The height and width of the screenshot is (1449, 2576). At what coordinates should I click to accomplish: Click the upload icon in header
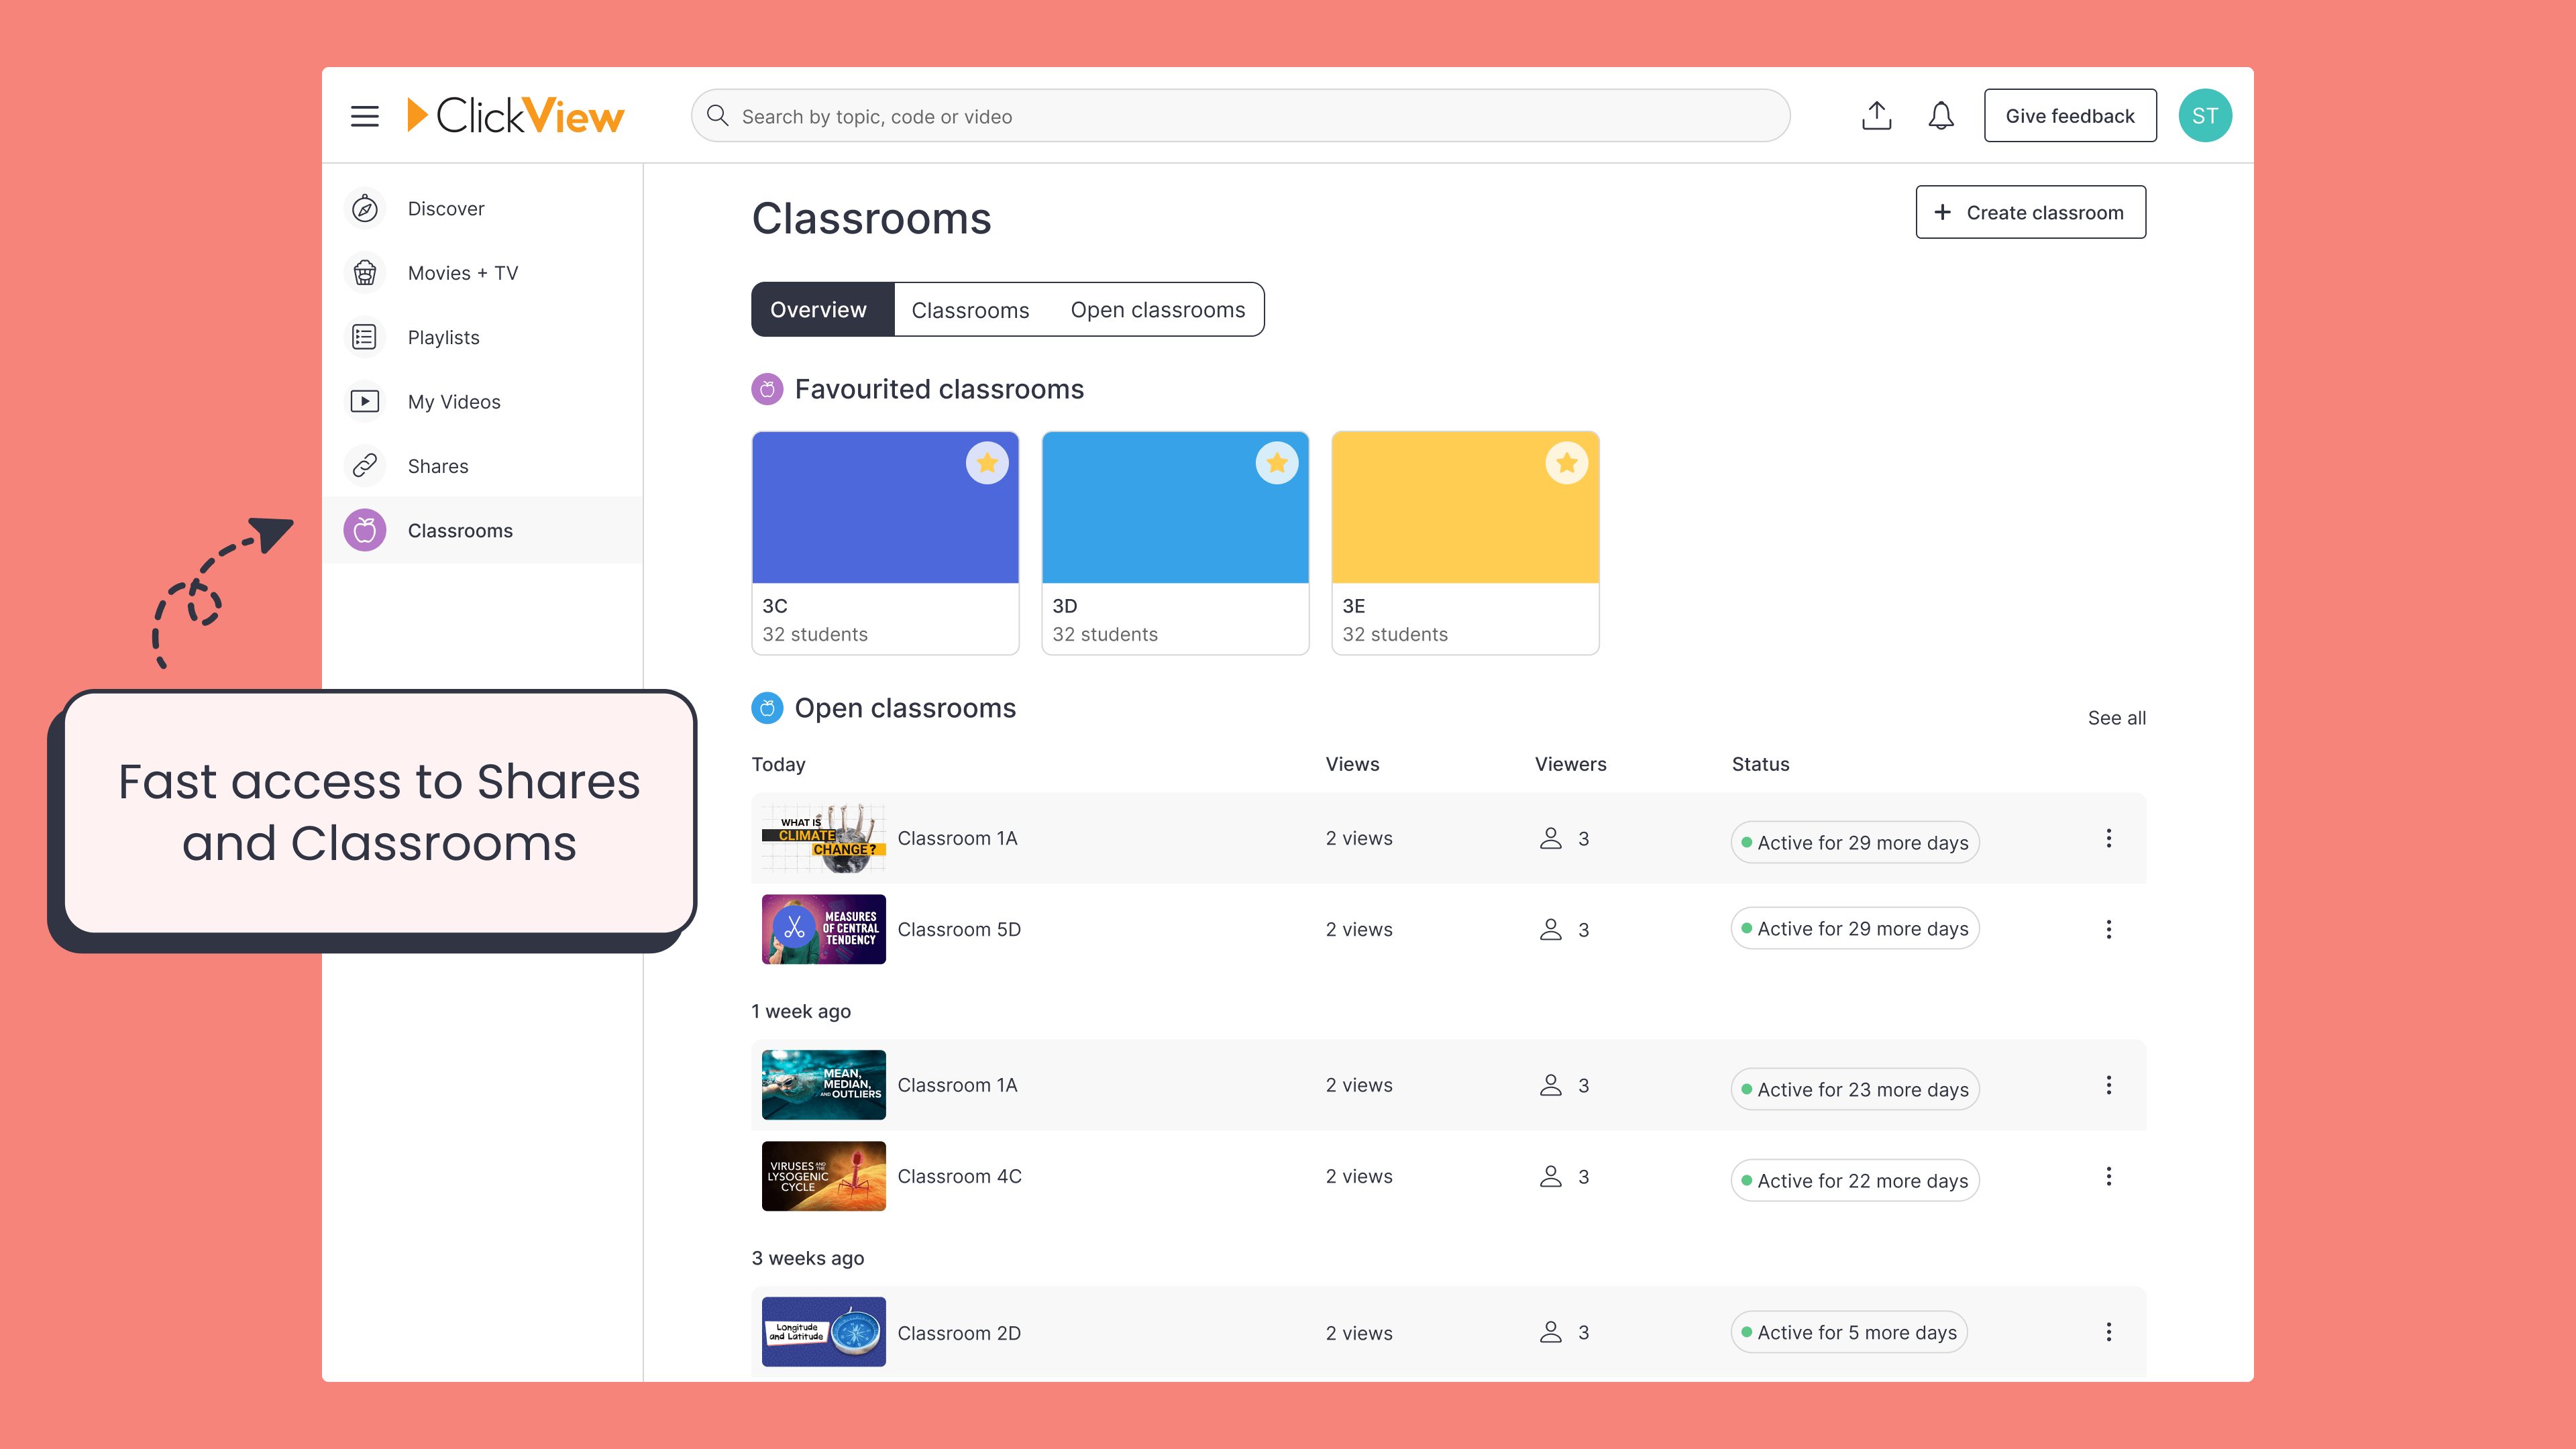(x=1876, y=116)
